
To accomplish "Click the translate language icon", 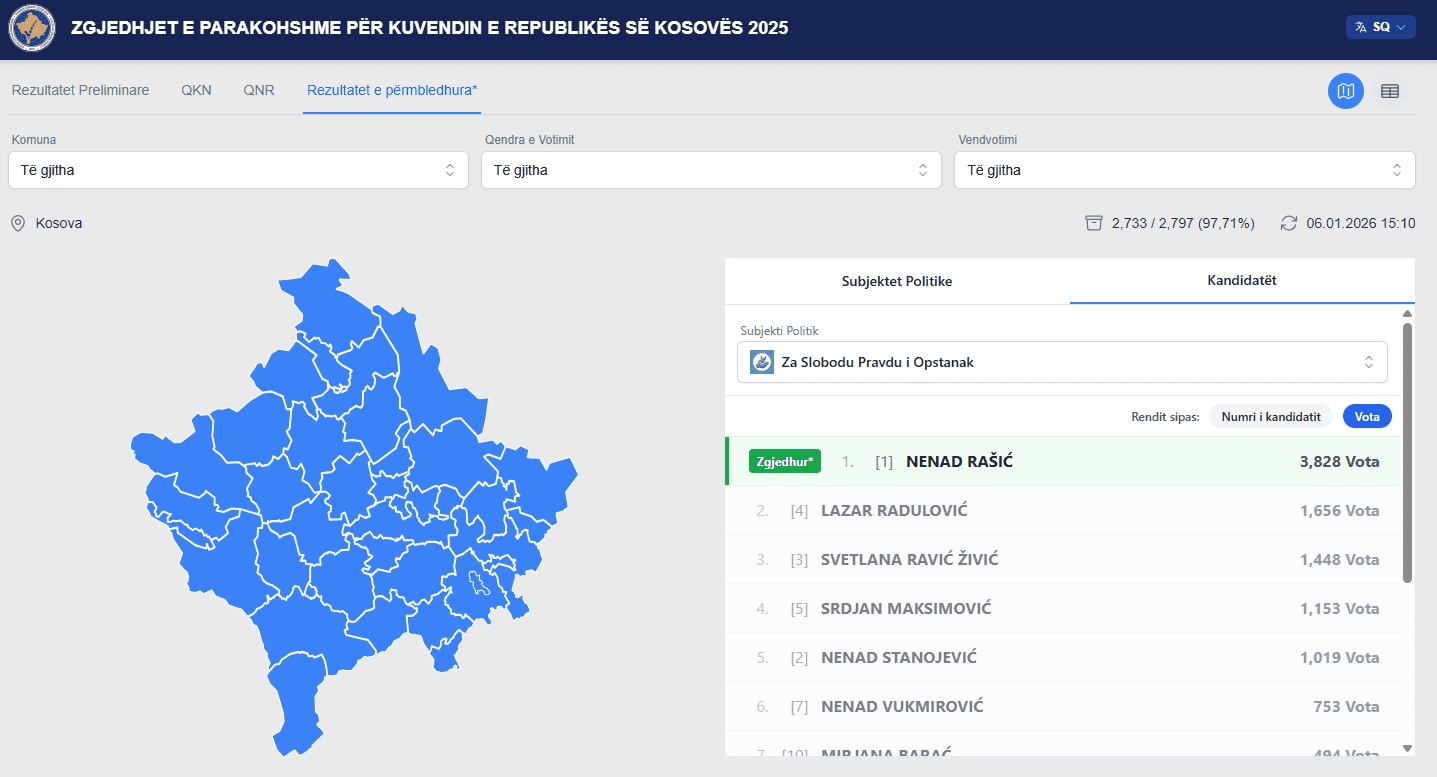I will [1360, 28].
